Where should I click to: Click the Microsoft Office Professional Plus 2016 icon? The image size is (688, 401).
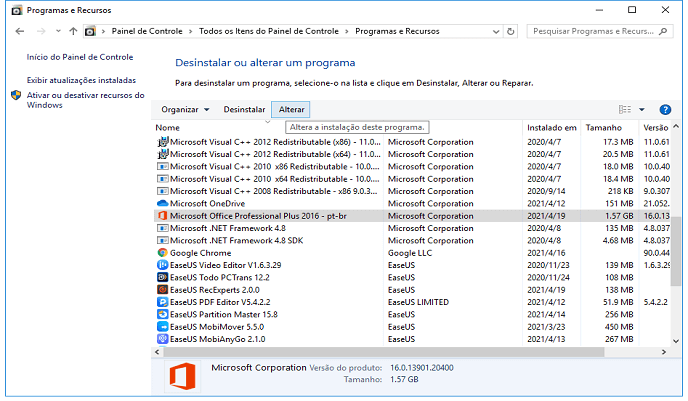(x=162, y=216)
